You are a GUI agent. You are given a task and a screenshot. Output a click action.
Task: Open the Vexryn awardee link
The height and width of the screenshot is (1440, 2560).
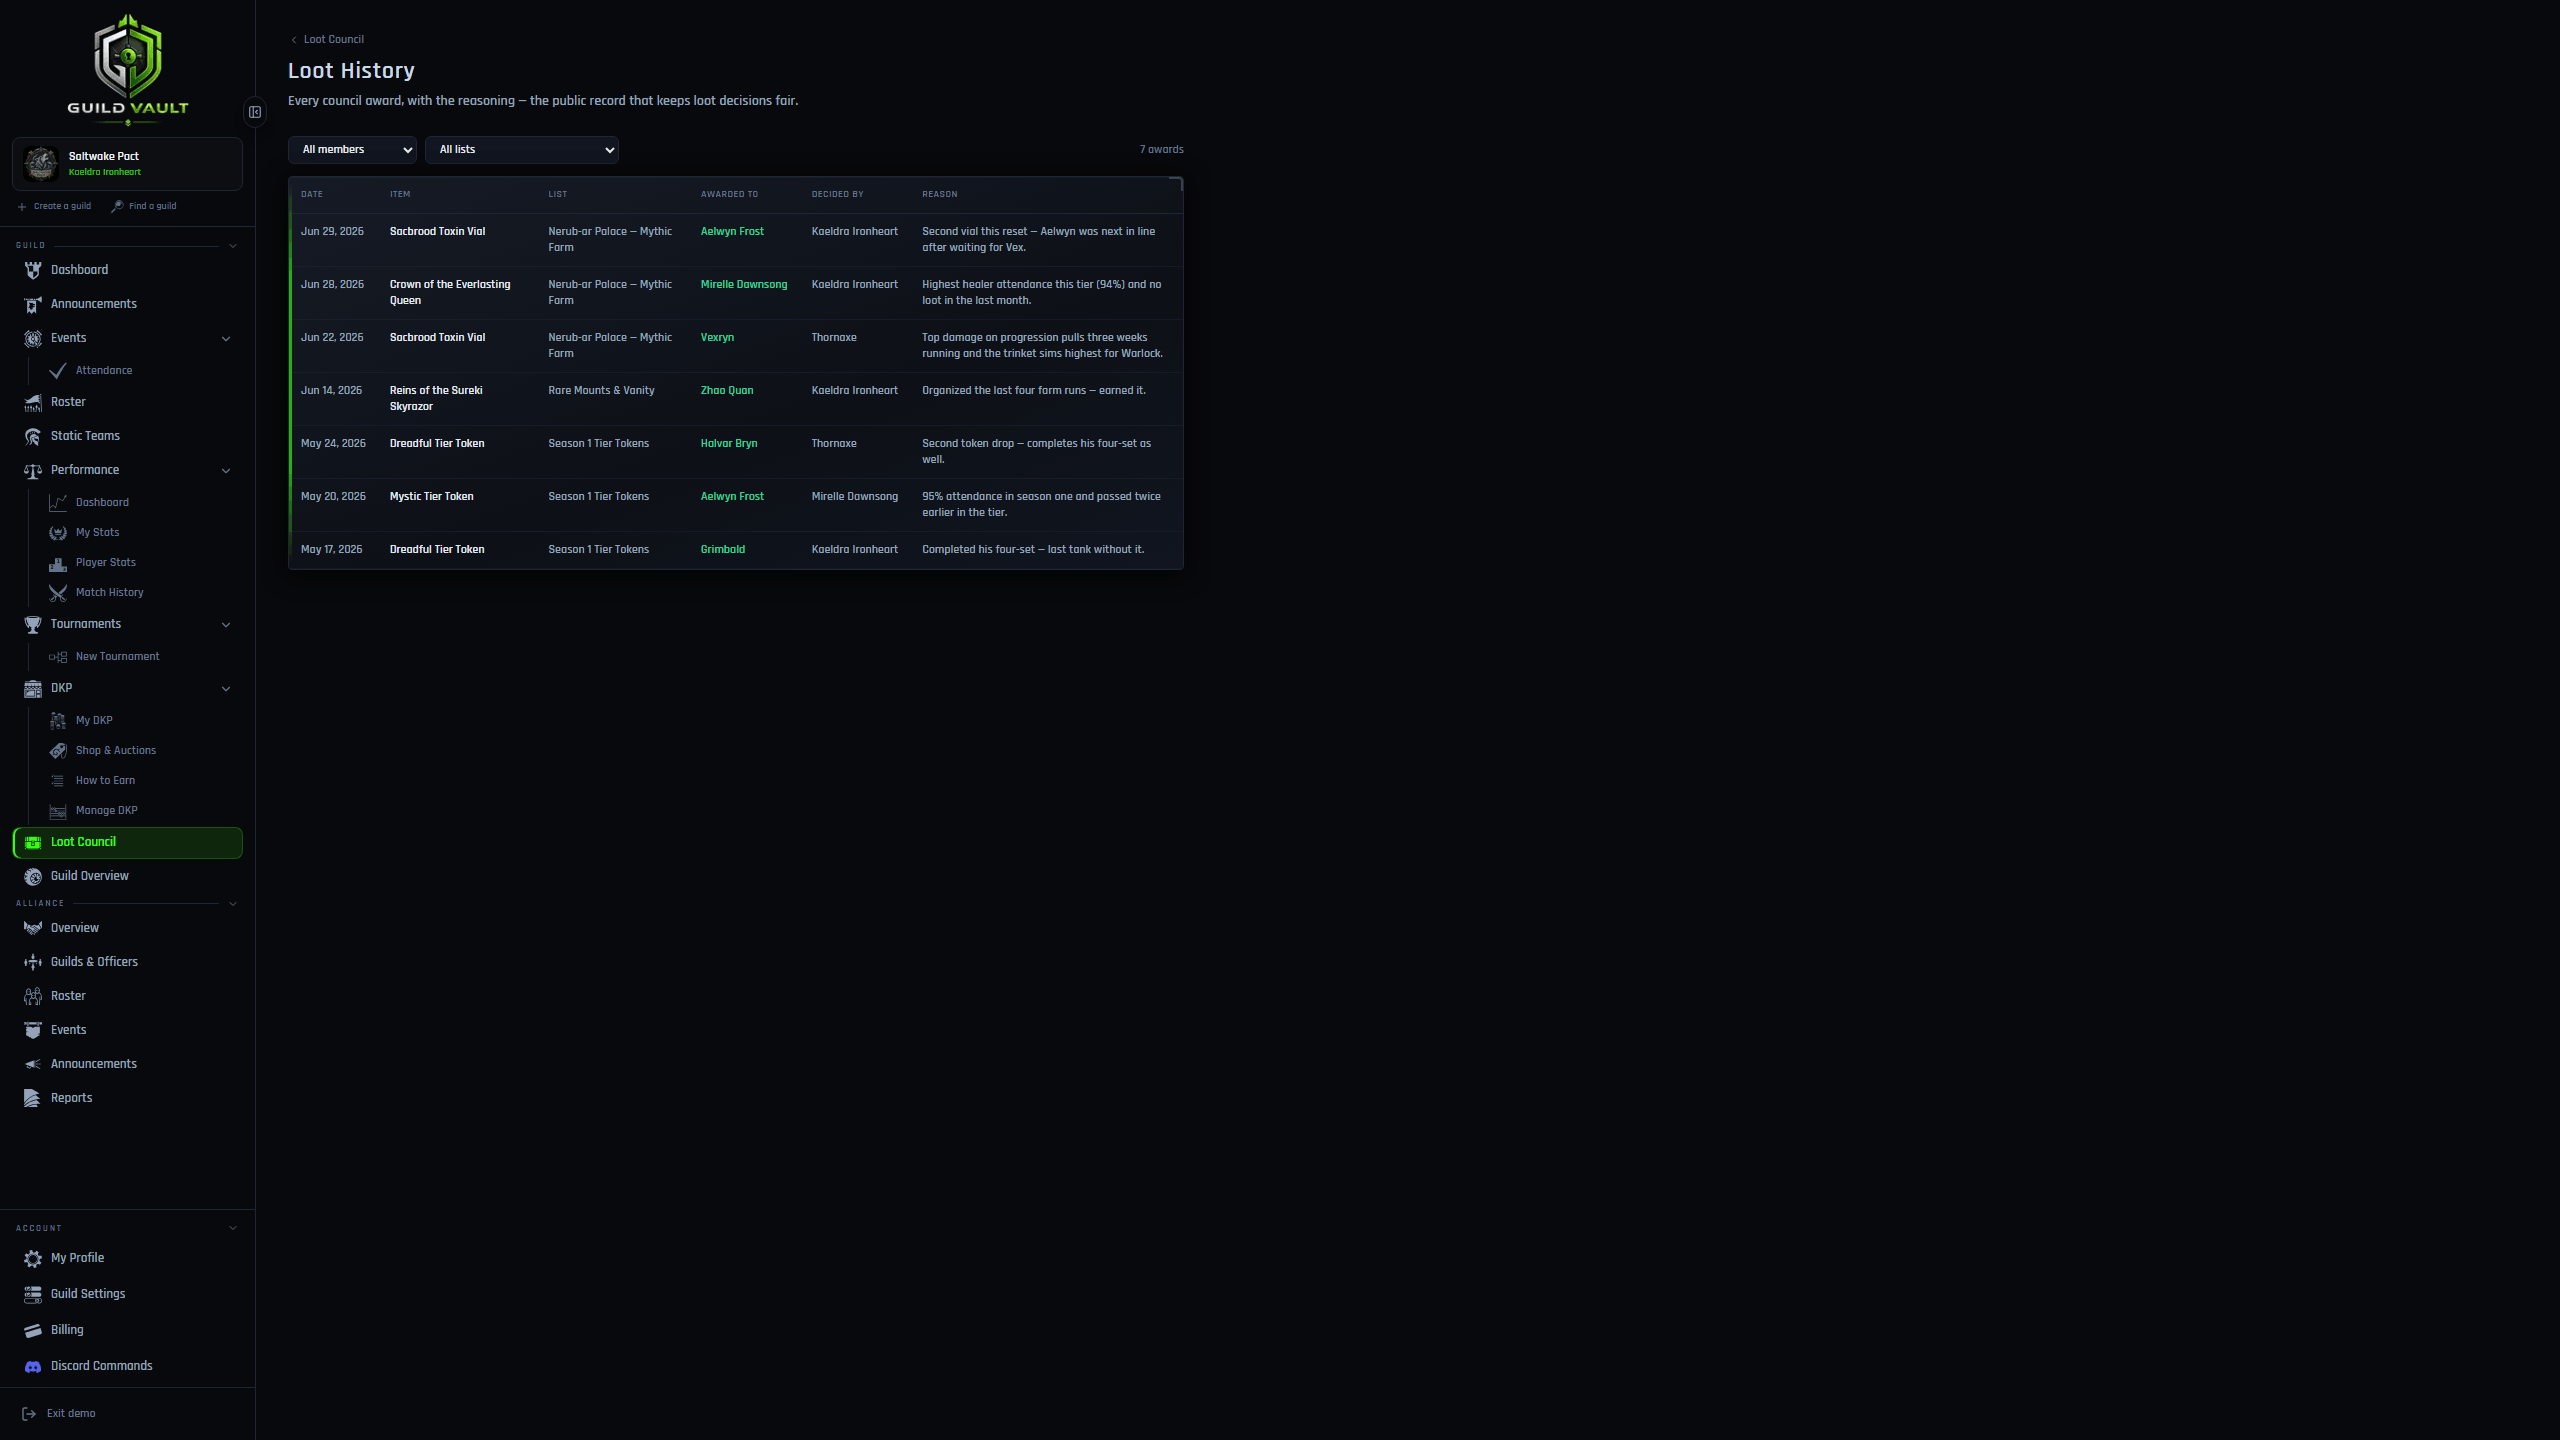(x=717, y=338)
